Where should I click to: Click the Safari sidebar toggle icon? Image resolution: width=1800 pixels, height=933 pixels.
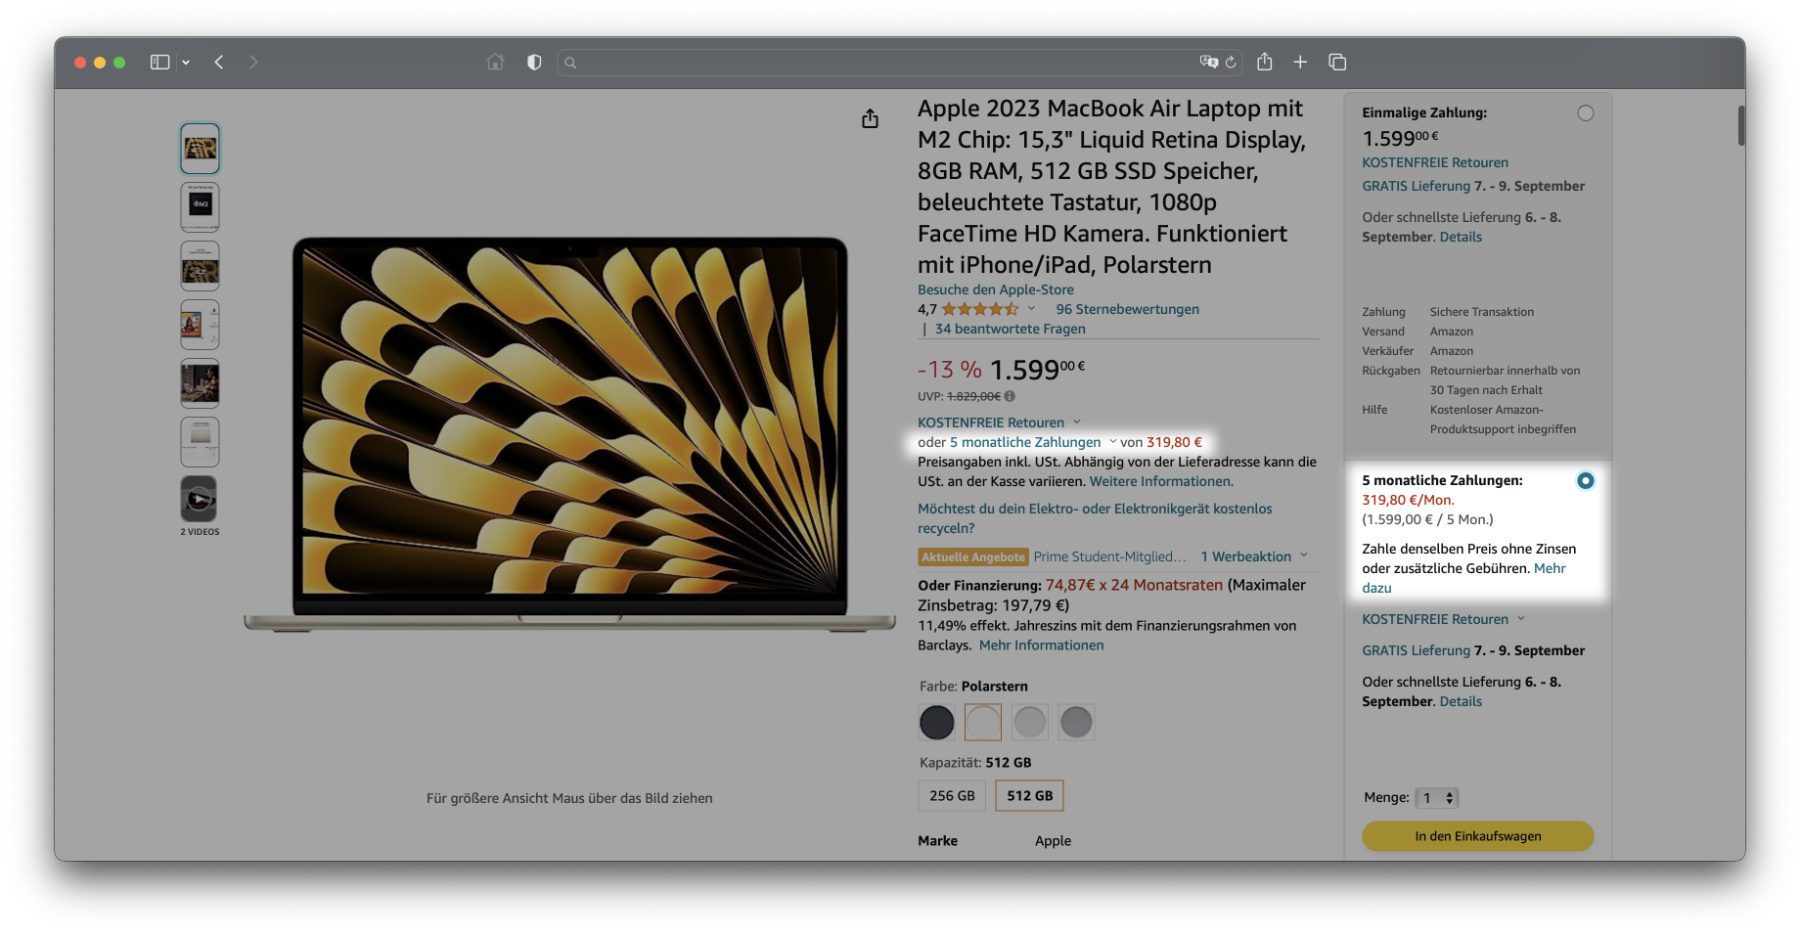(160, 62)
